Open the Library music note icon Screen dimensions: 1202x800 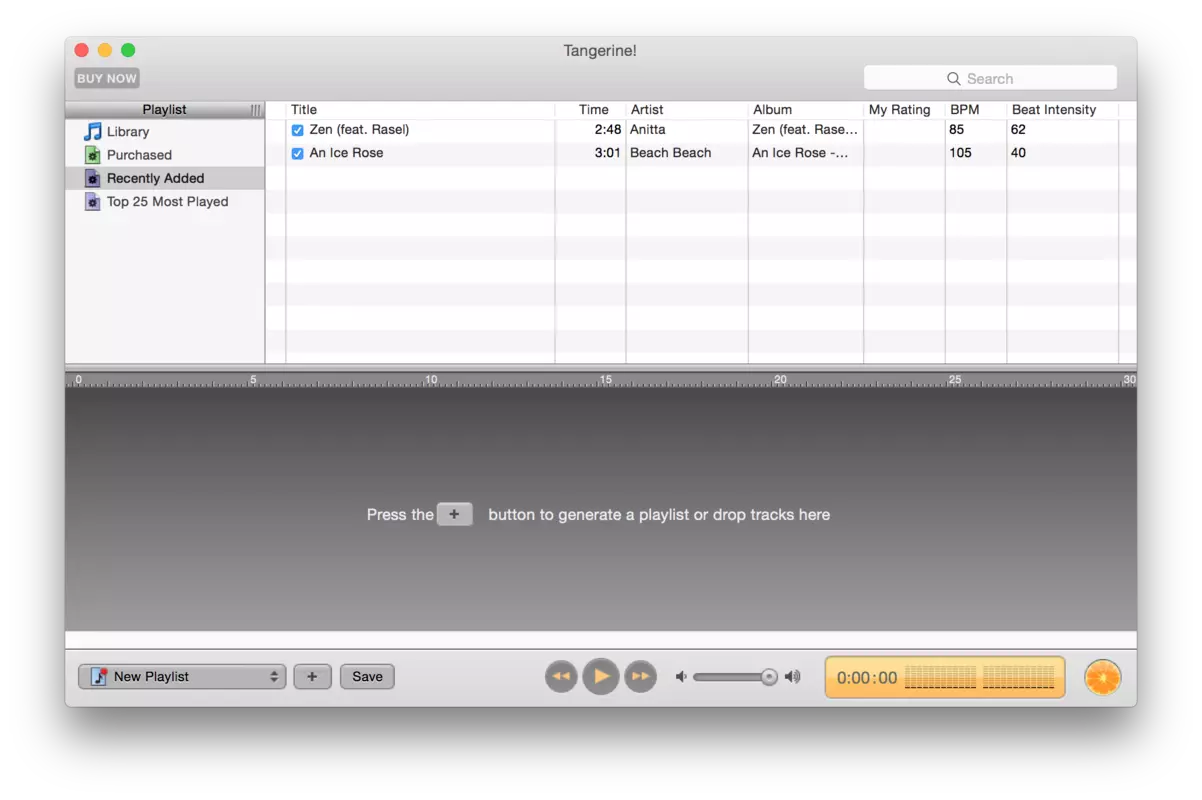(93, 131)
